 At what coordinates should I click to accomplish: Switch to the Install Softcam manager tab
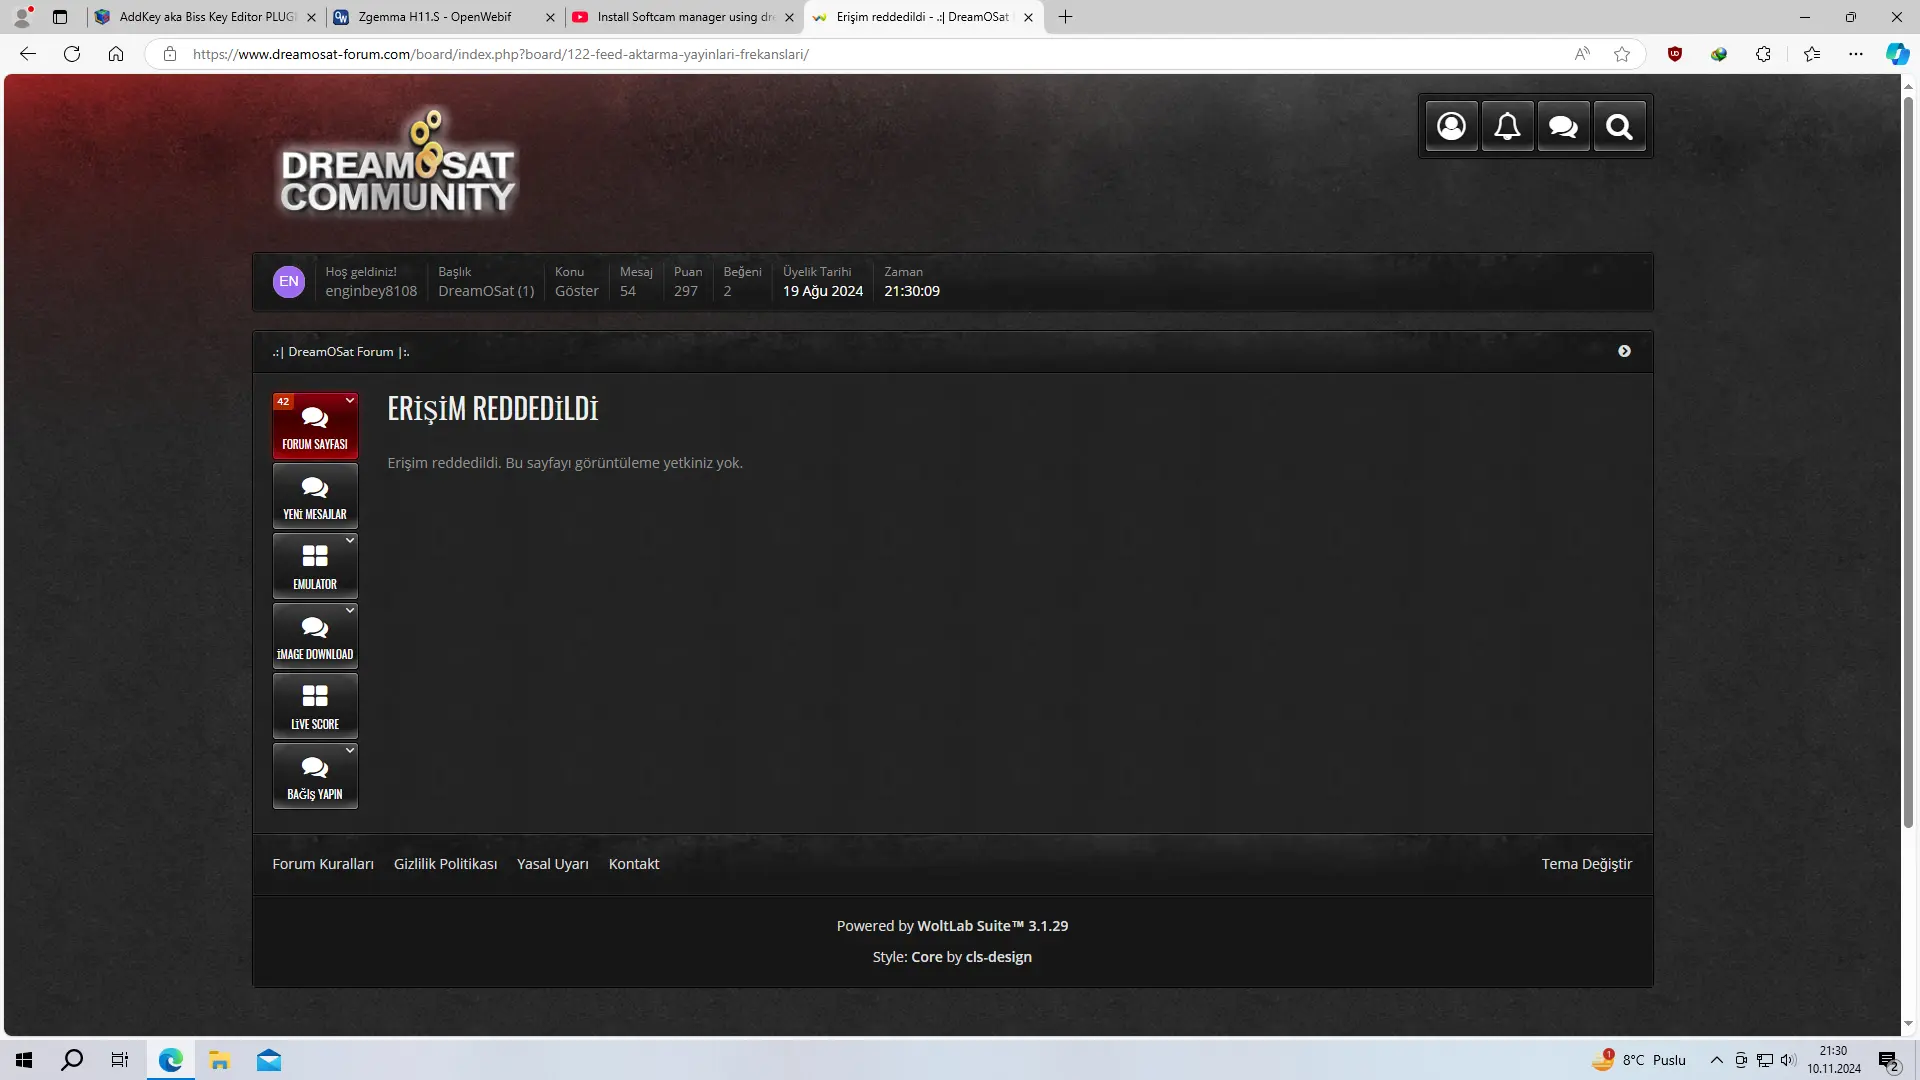(684, 17)
